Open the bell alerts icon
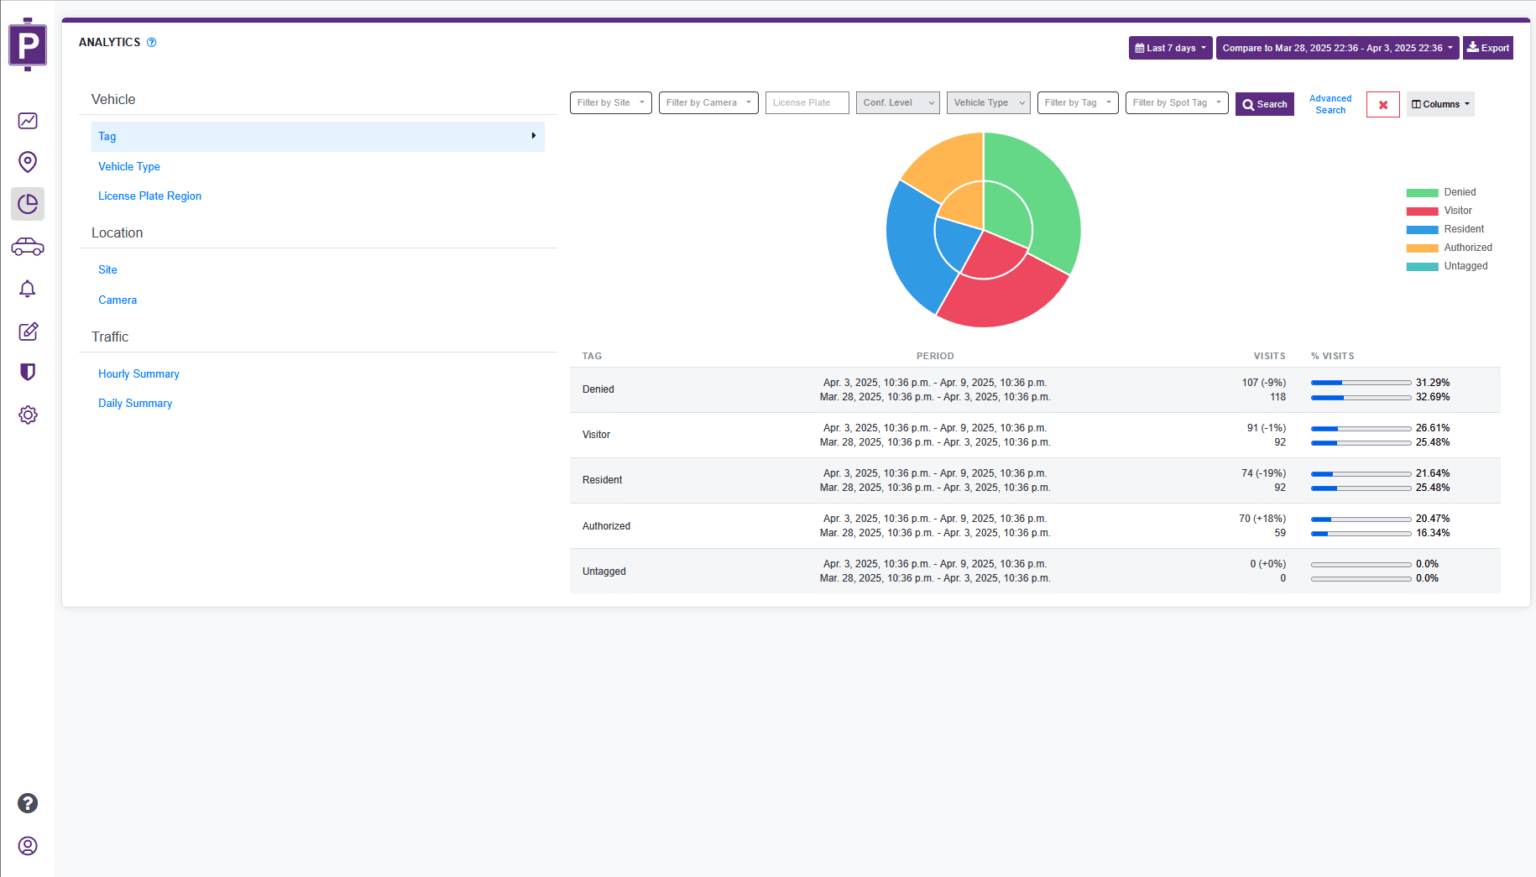The image size is (1536, 877). click(x=28, y=289)
